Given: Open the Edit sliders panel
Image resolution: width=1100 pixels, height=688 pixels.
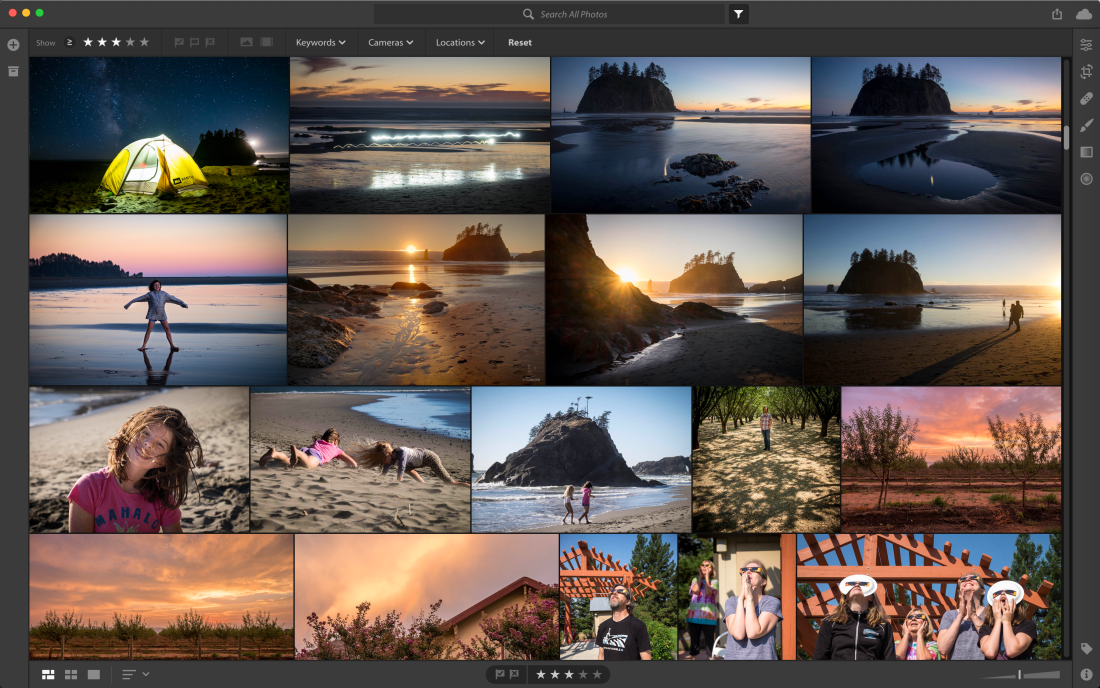Looking at the screenshot, I should (1086, 45).
